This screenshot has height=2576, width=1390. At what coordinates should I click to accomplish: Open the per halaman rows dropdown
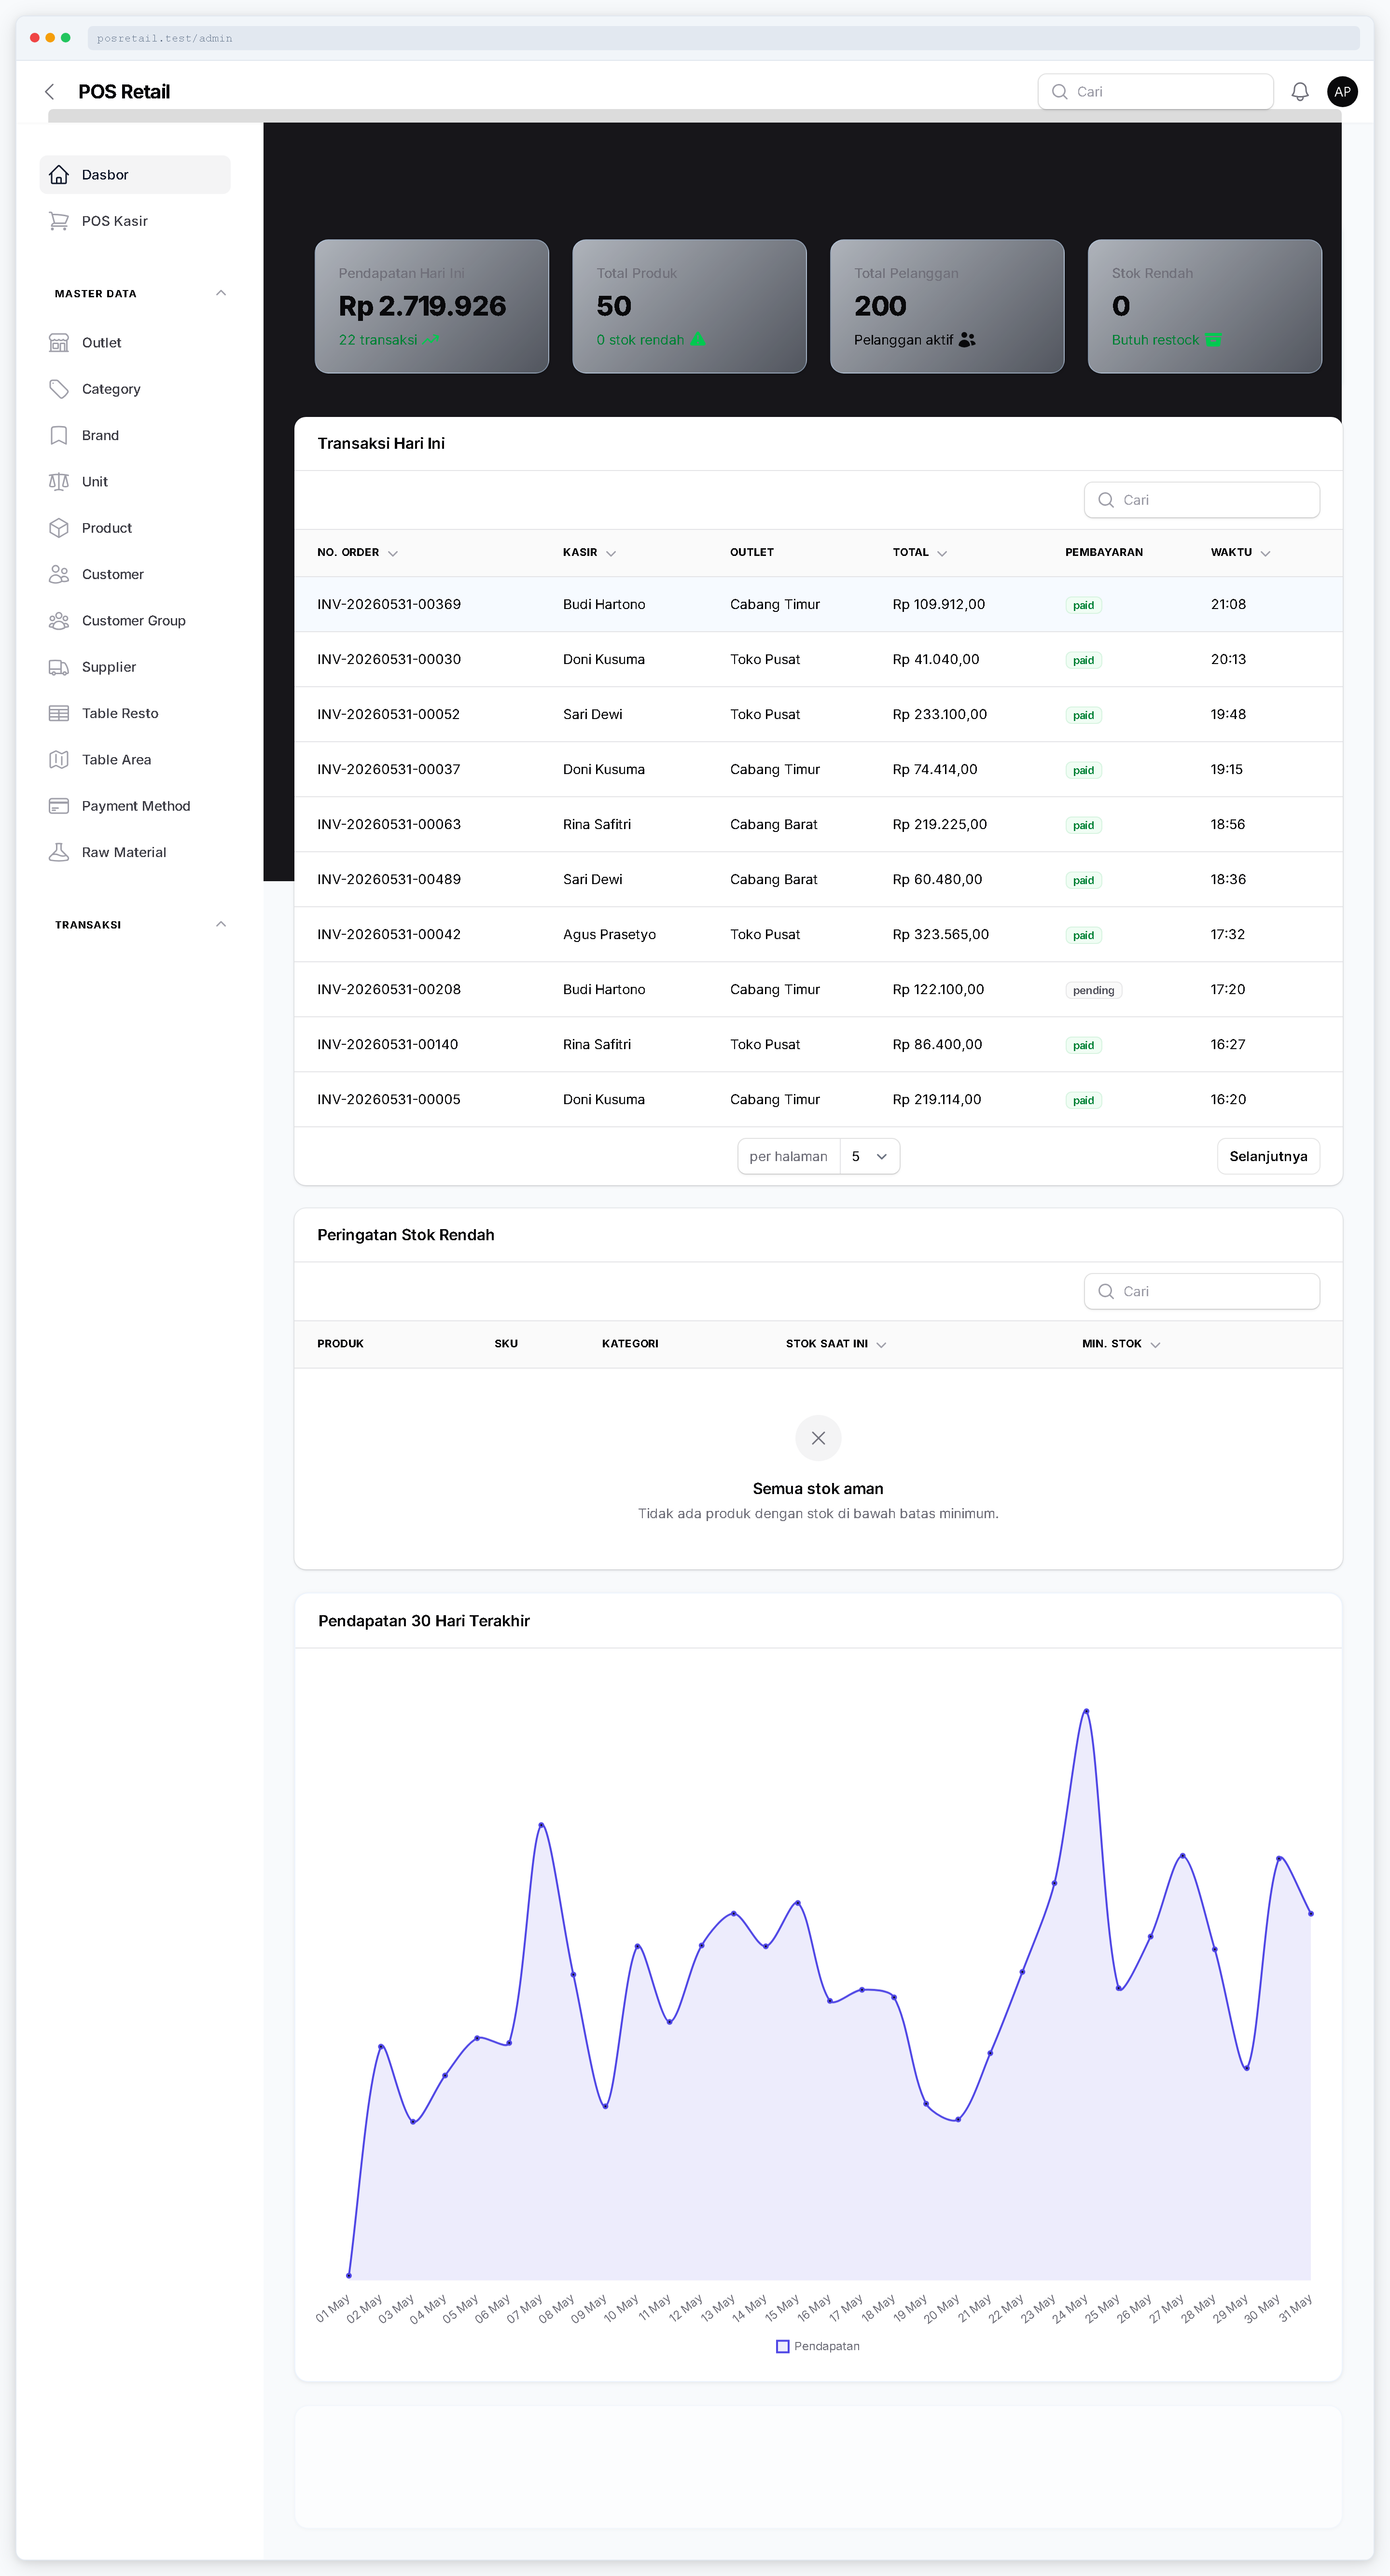(x=870, y=1156)
